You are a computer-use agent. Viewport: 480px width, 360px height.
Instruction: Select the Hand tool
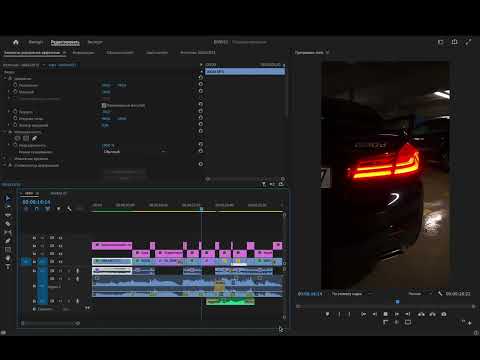click(x=8, y=258)
